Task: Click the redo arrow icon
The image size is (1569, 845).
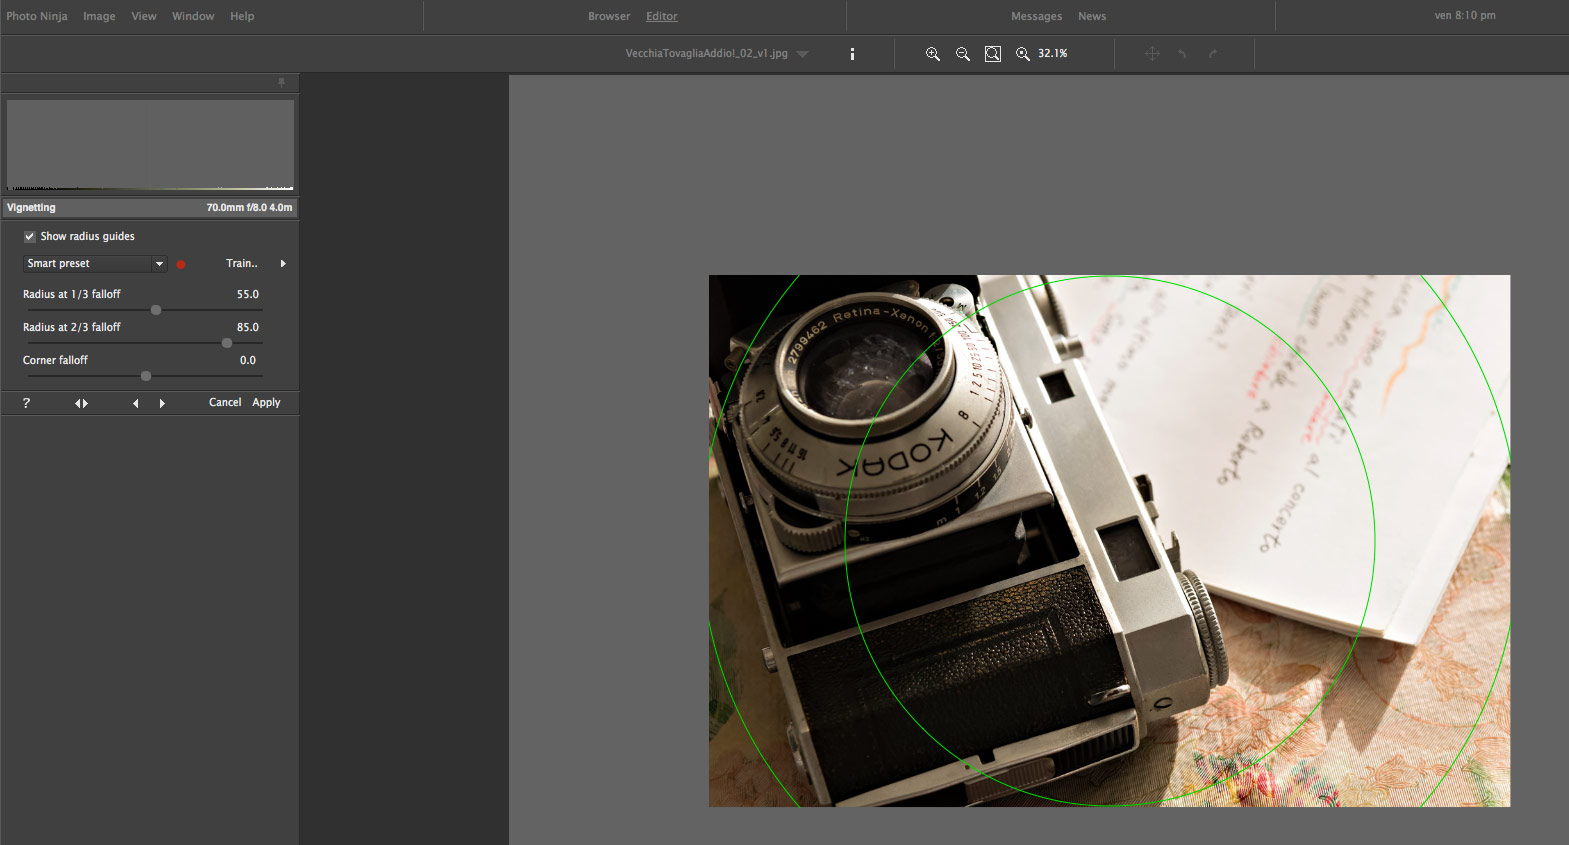Action: (x=1212, y=54)
